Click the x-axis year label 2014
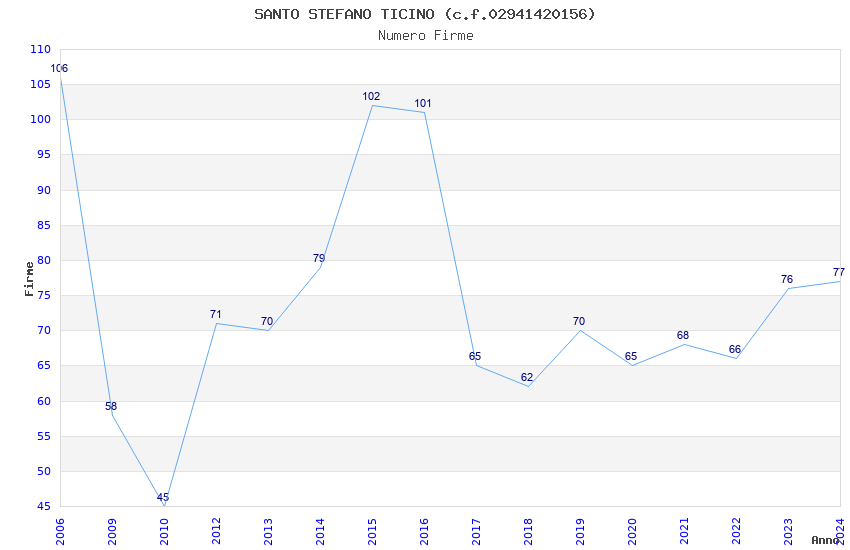This screenshot has height=550, width=850. [x=320, y=532]
